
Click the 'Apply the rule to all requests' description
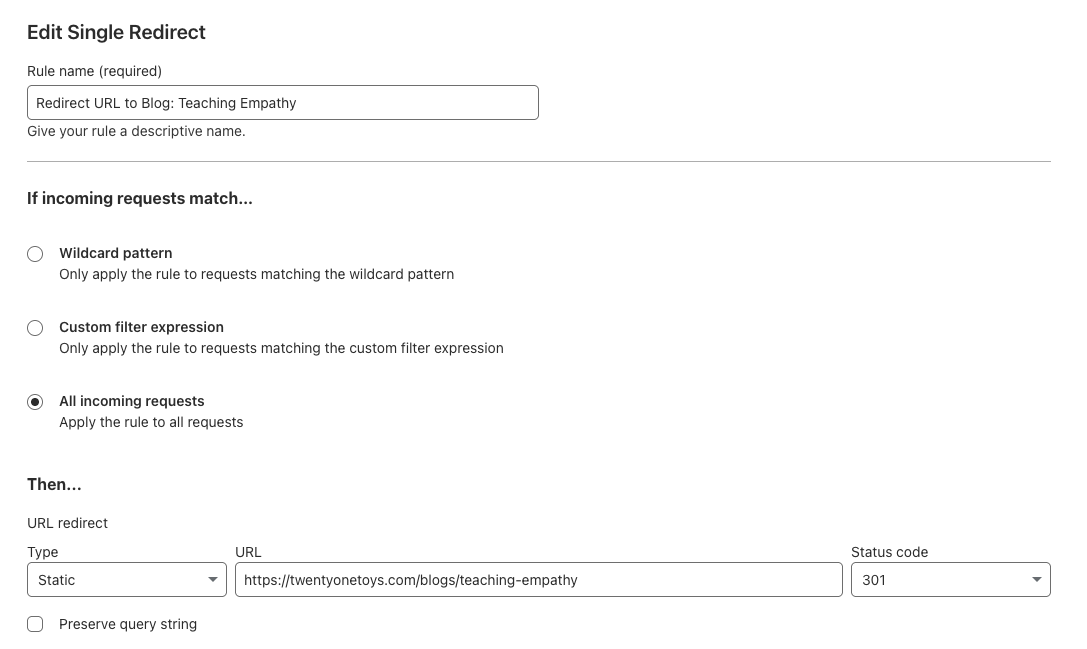tap(151, 422)
